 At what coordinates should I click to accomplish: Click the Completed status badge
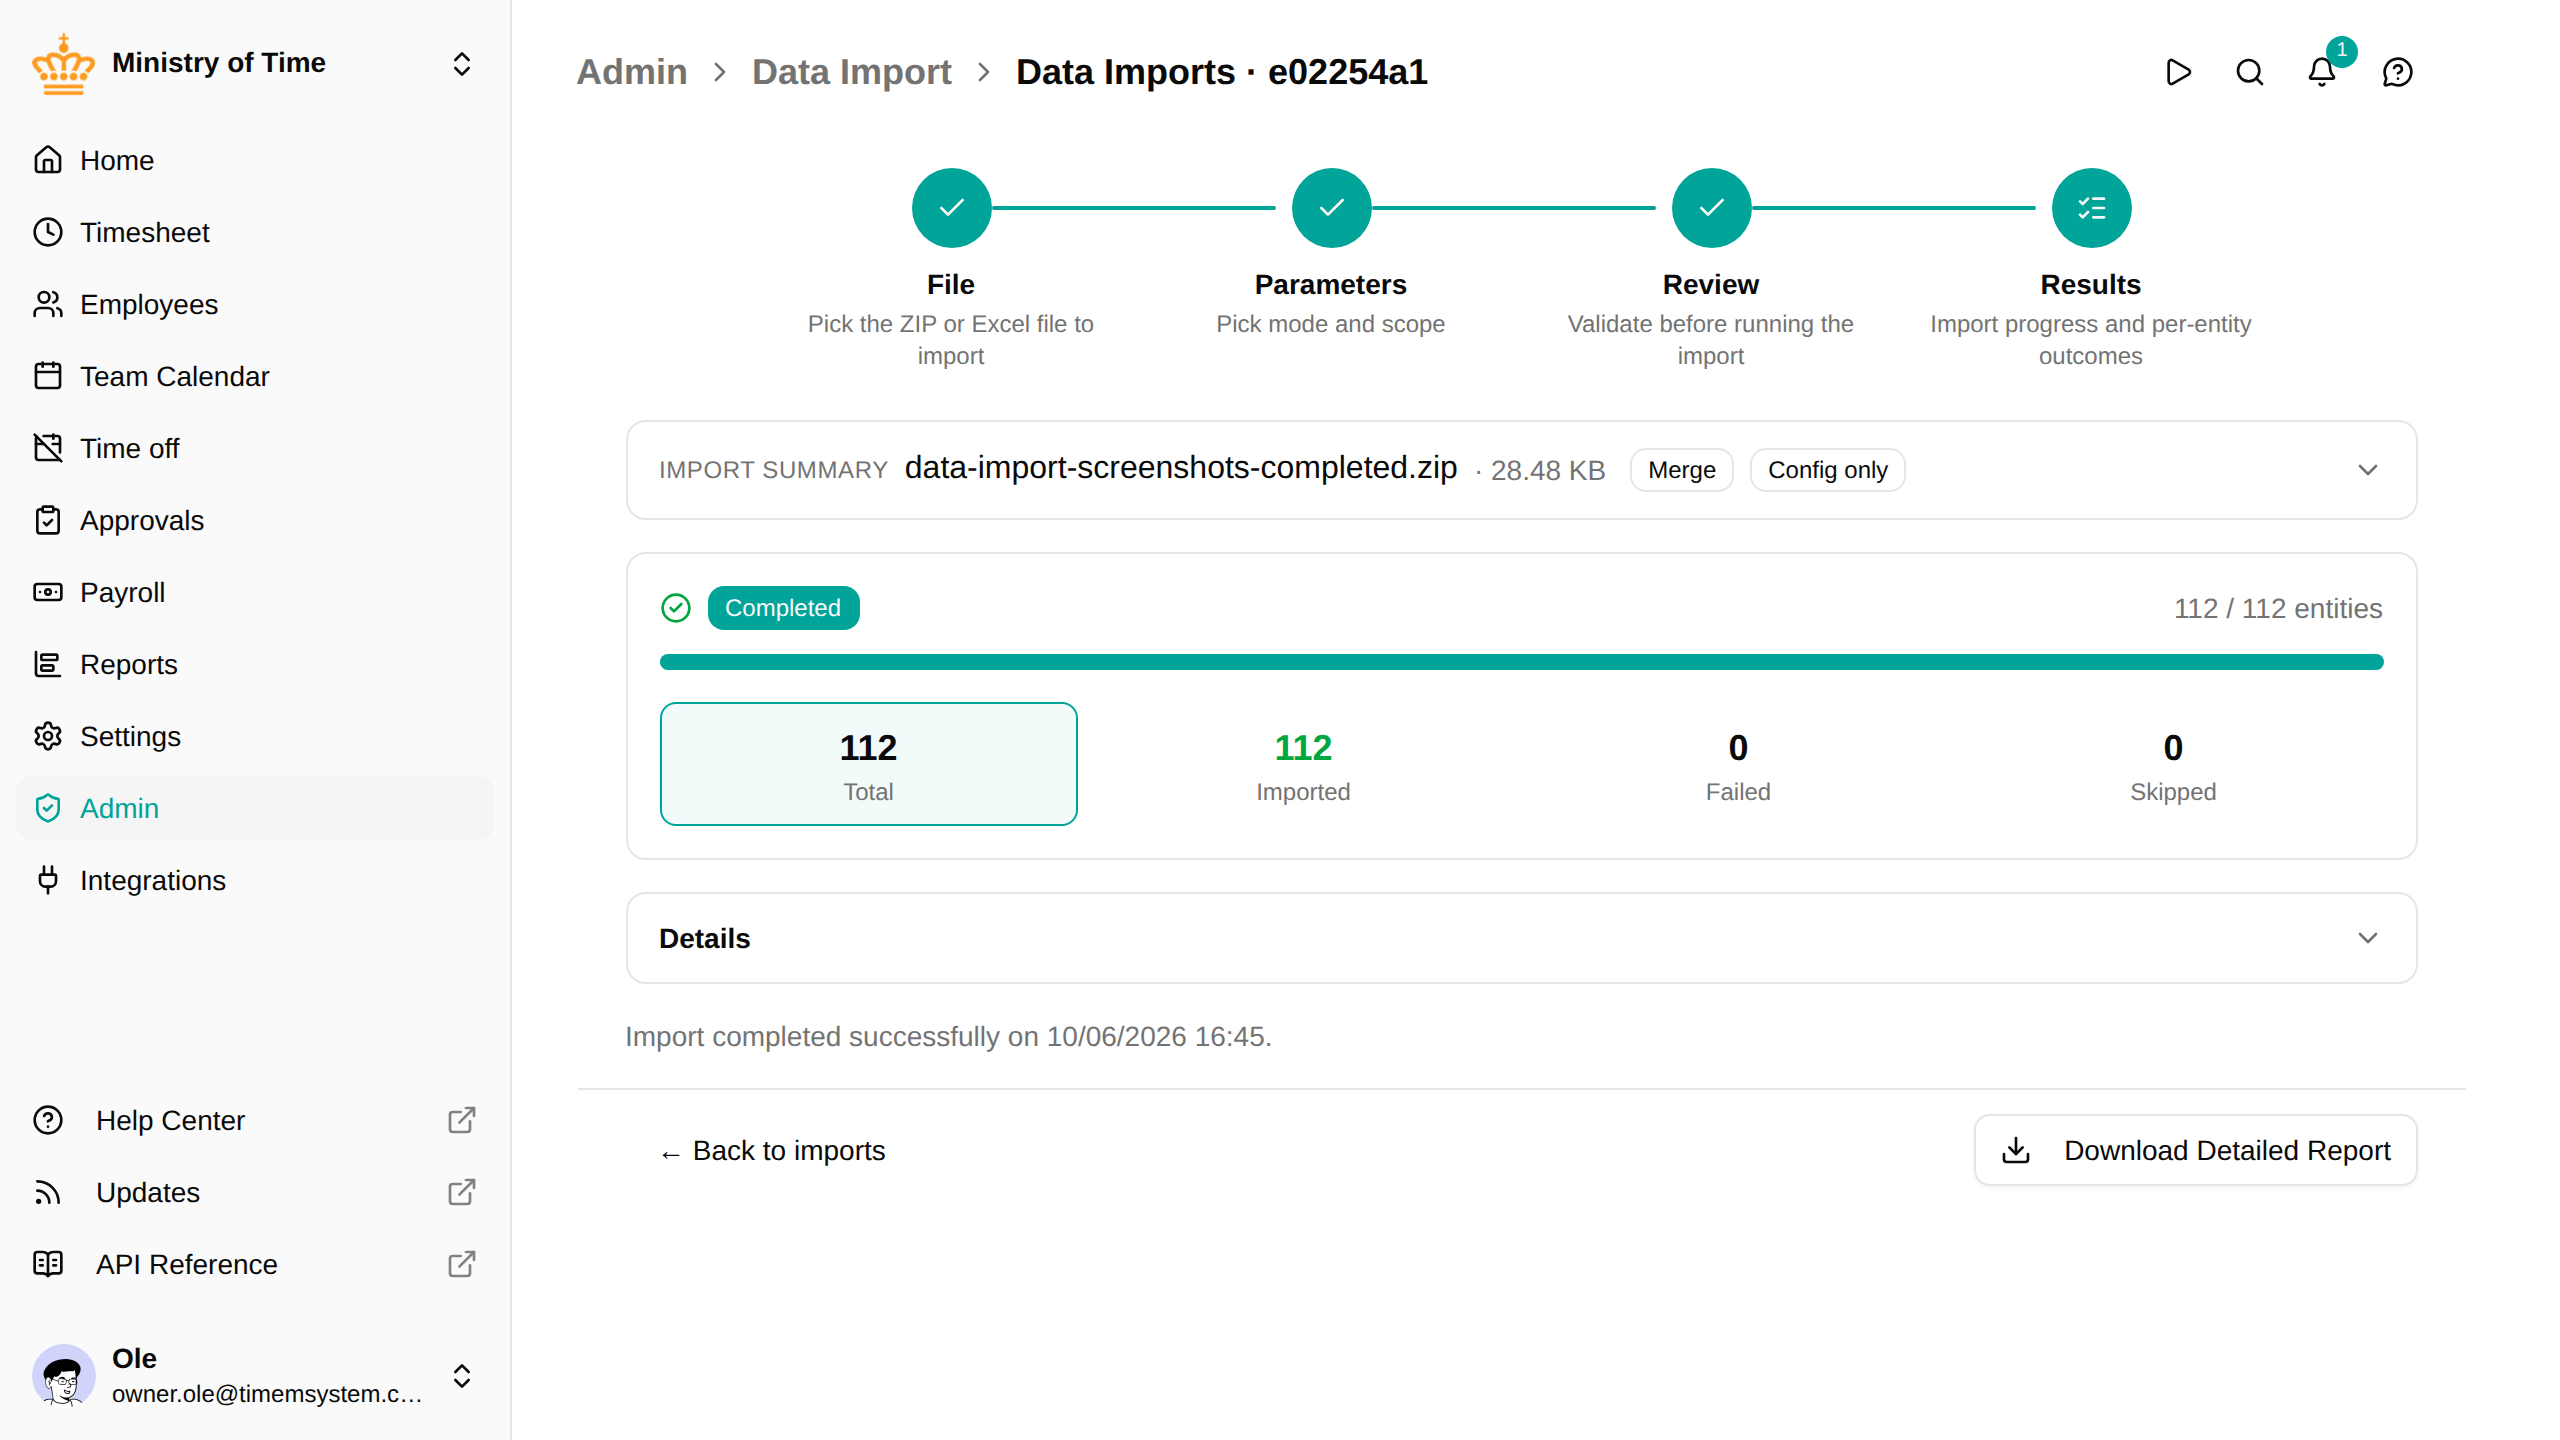click(x=783, y=608)
